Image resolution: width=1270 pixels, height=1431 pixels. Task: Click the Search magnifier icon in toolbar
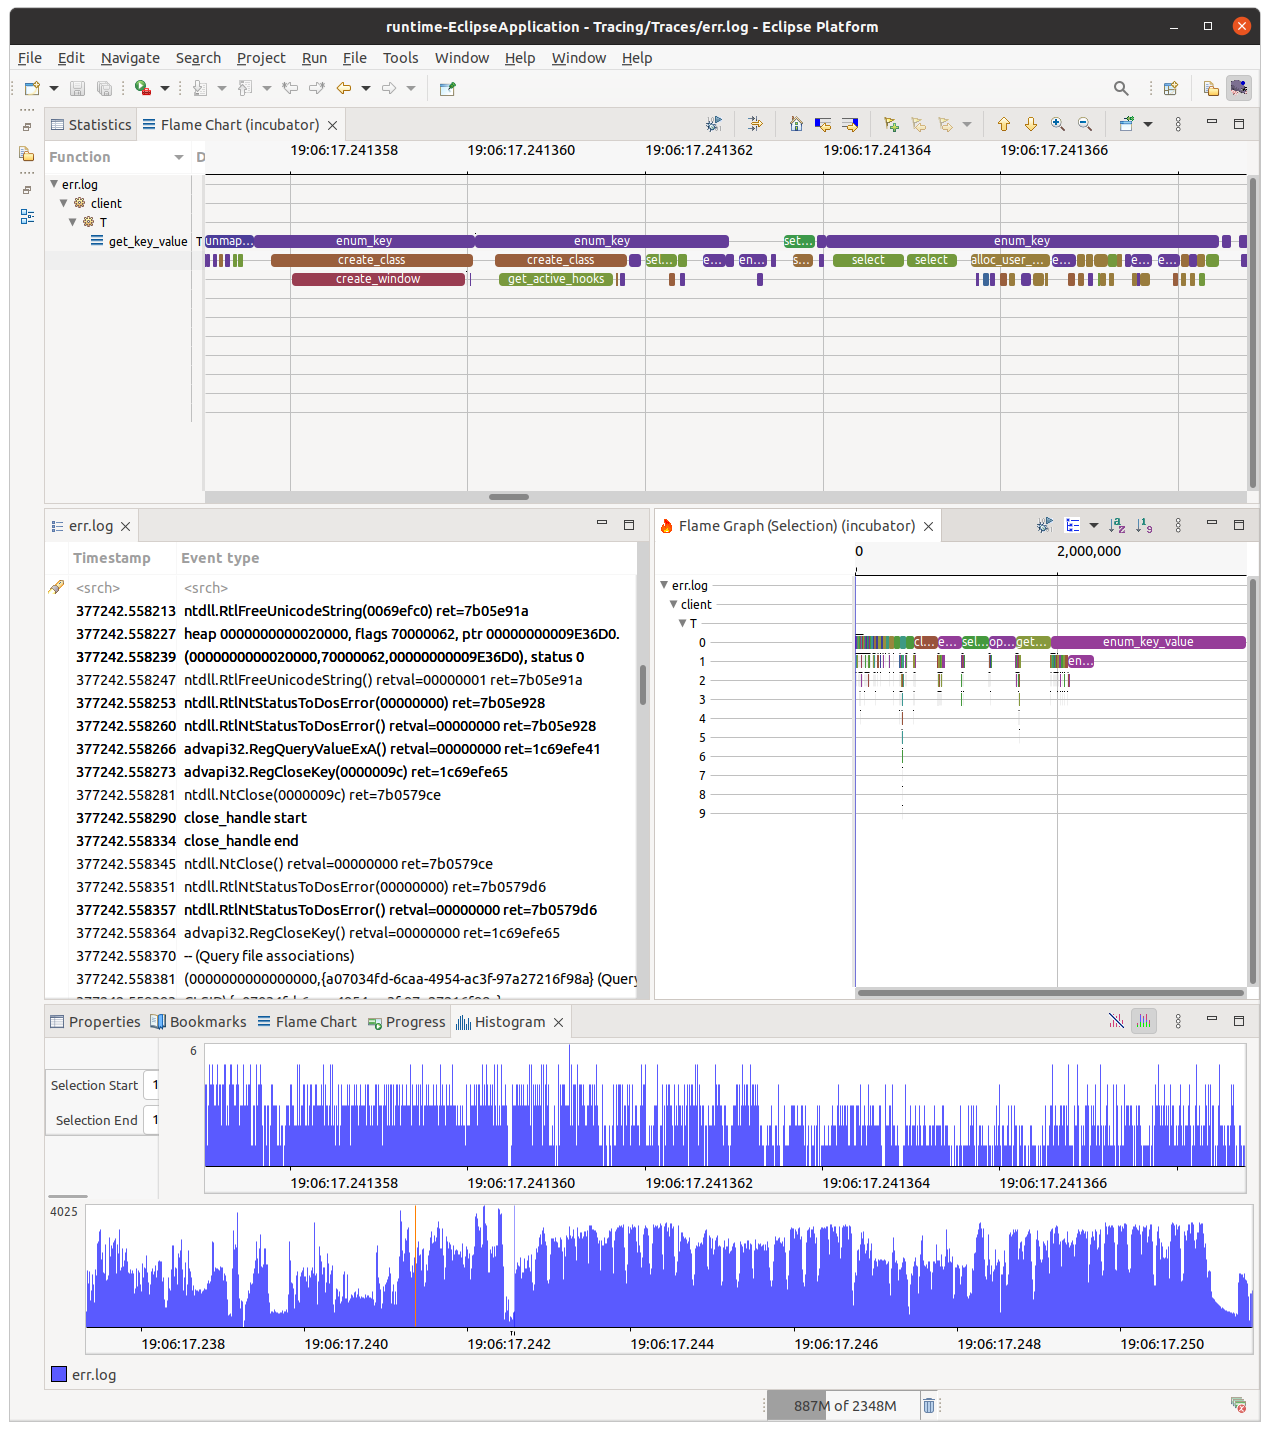coord(1121,89)
